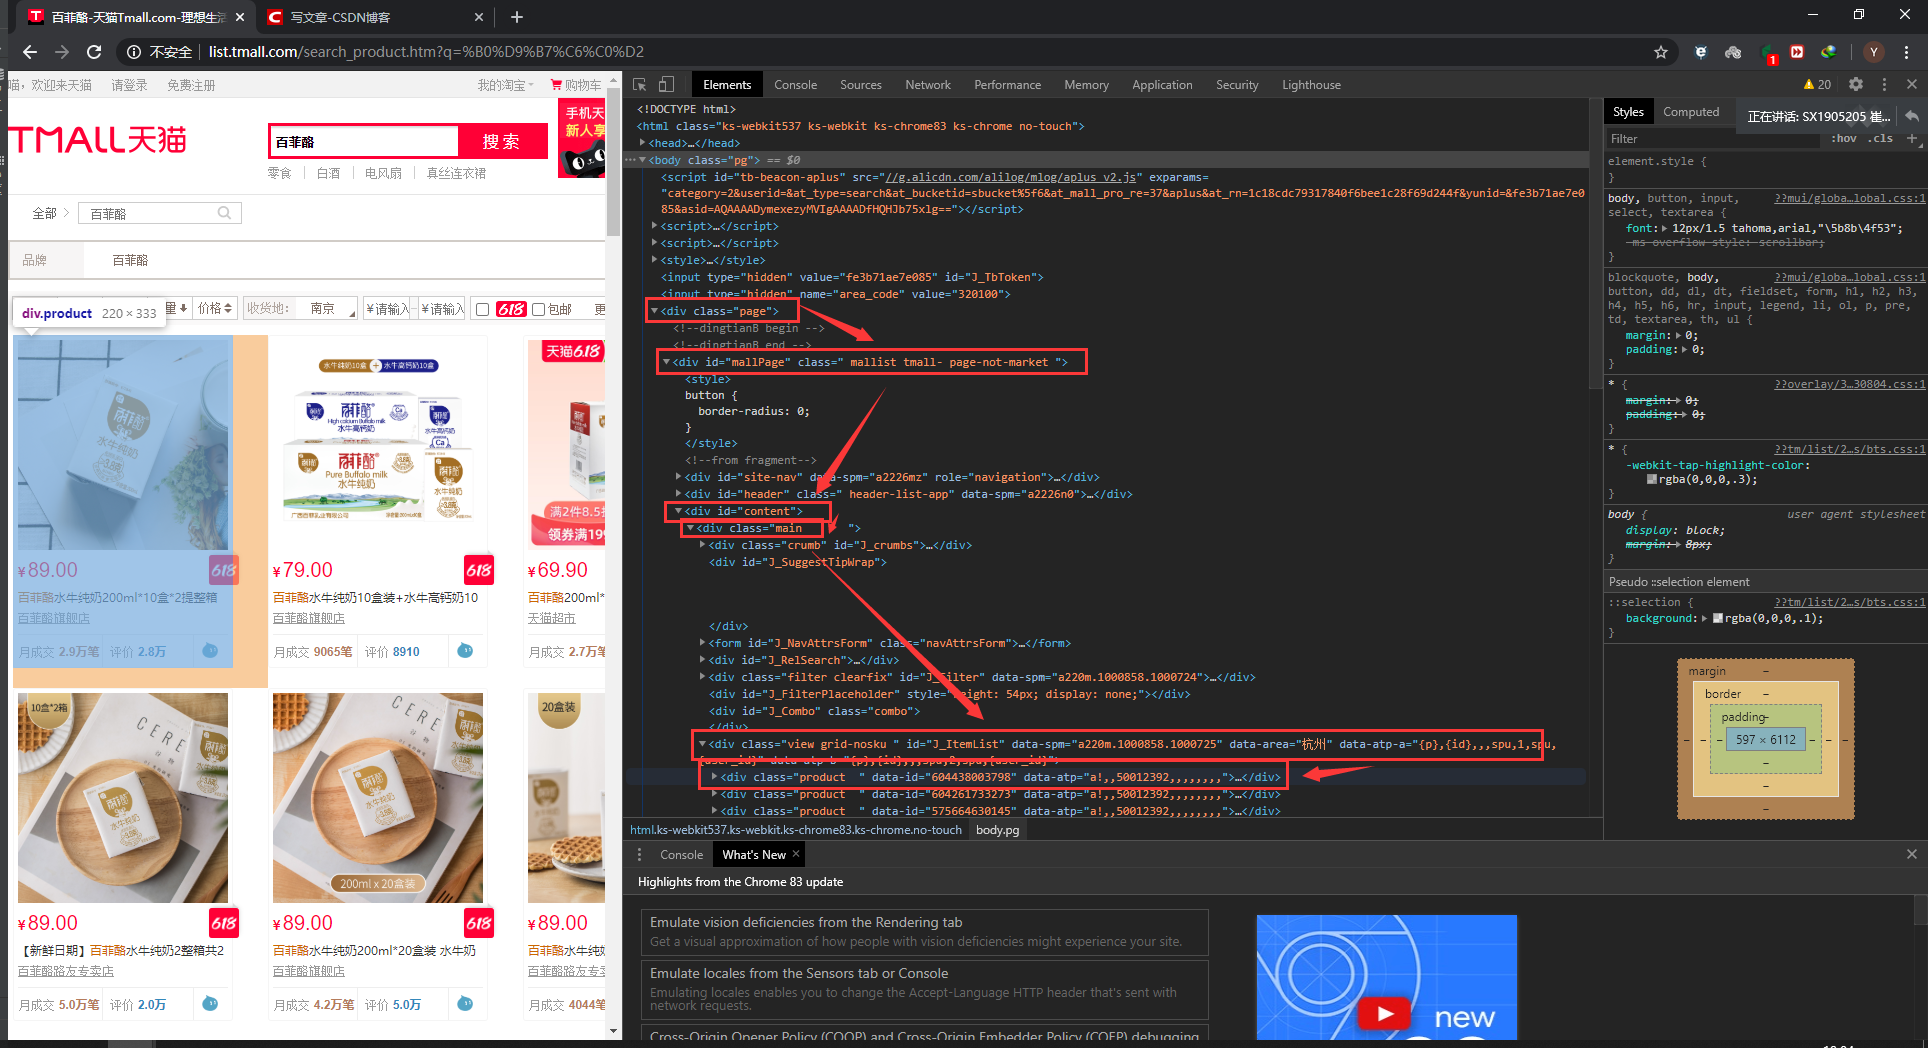
Task: Select body.pg in the breadcrumb bar
Action: pos(997,830)
